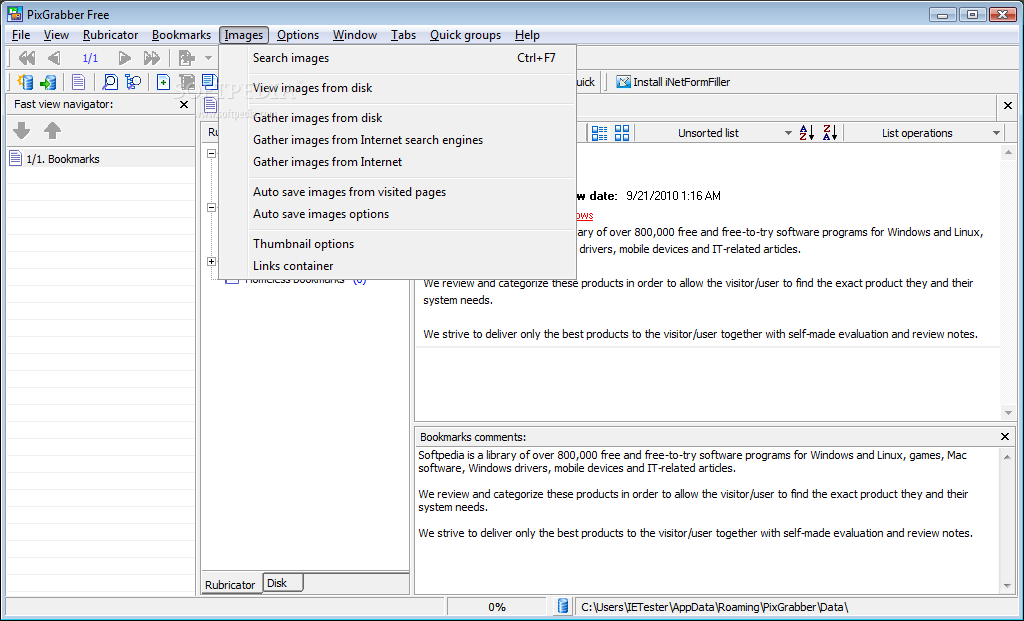Click the gray film-page toolbar icon
1024x621 pixels.
(187, 82)
